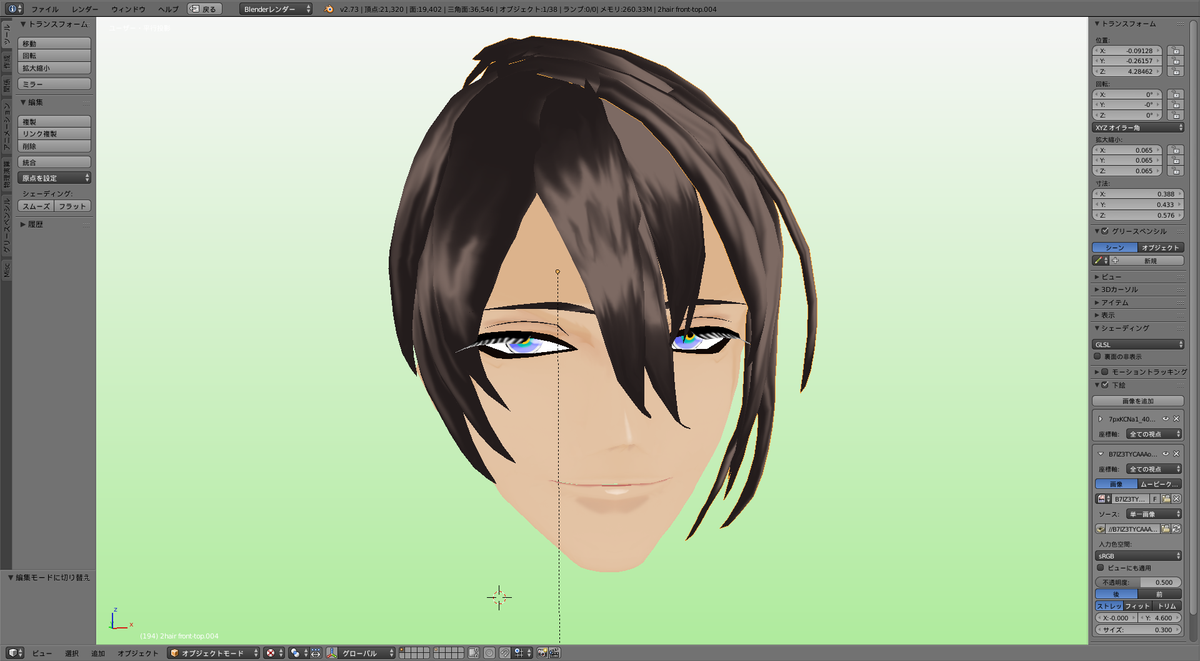This screenshot has height=661, width=1200.
Task: Open 原点を設定 dropdown
Action: pos(54,178)
